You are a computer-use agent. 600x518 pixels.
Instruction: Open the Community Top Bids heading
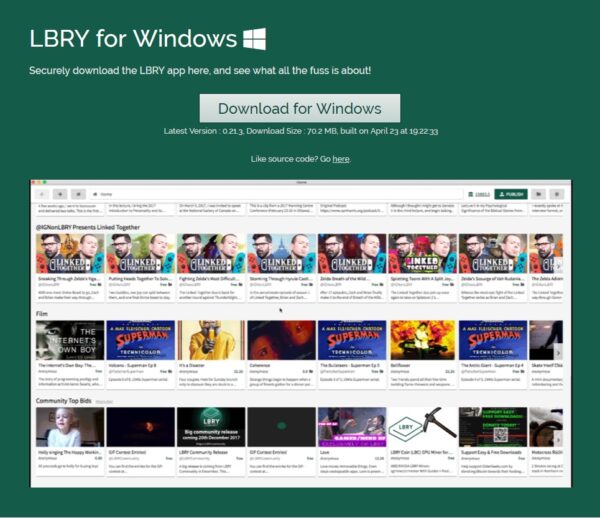(64, 401)
